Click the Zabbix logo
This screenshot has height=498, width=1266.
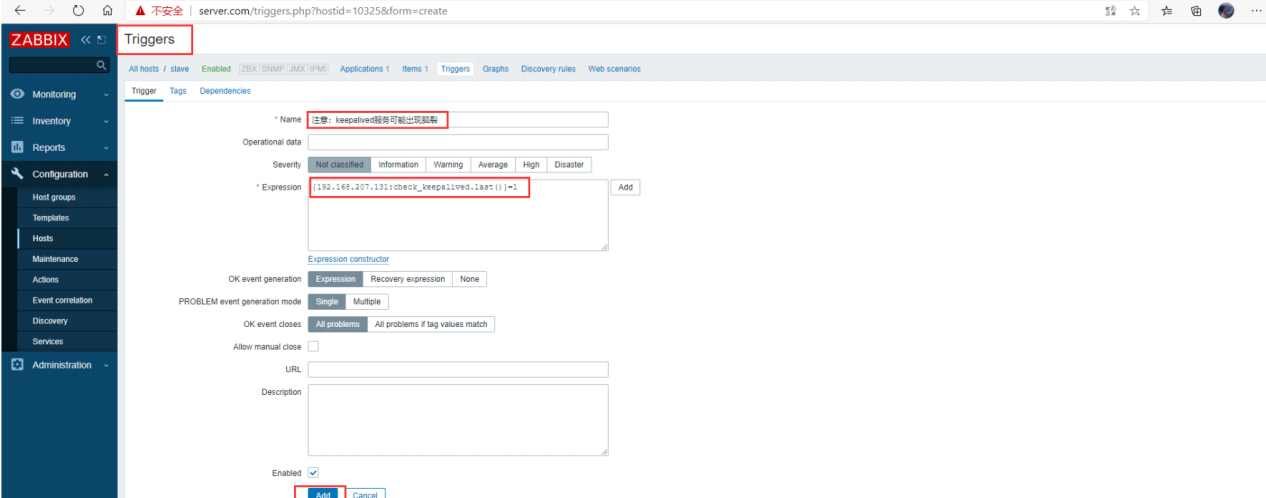click(39, 40)
